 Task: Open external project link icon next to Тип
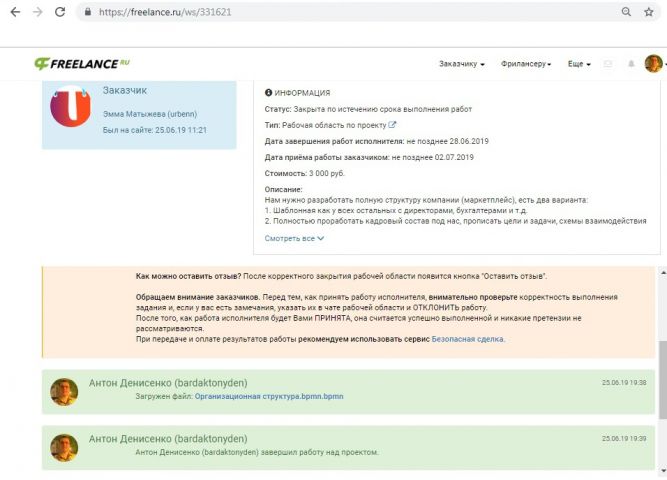[x=392, y=125]
